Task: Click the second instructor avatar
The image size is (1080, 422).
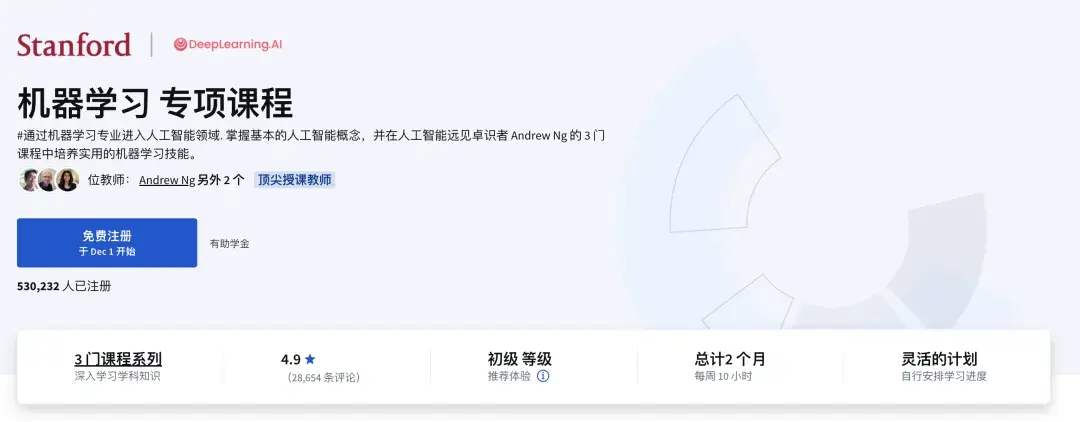Action: 48,180
